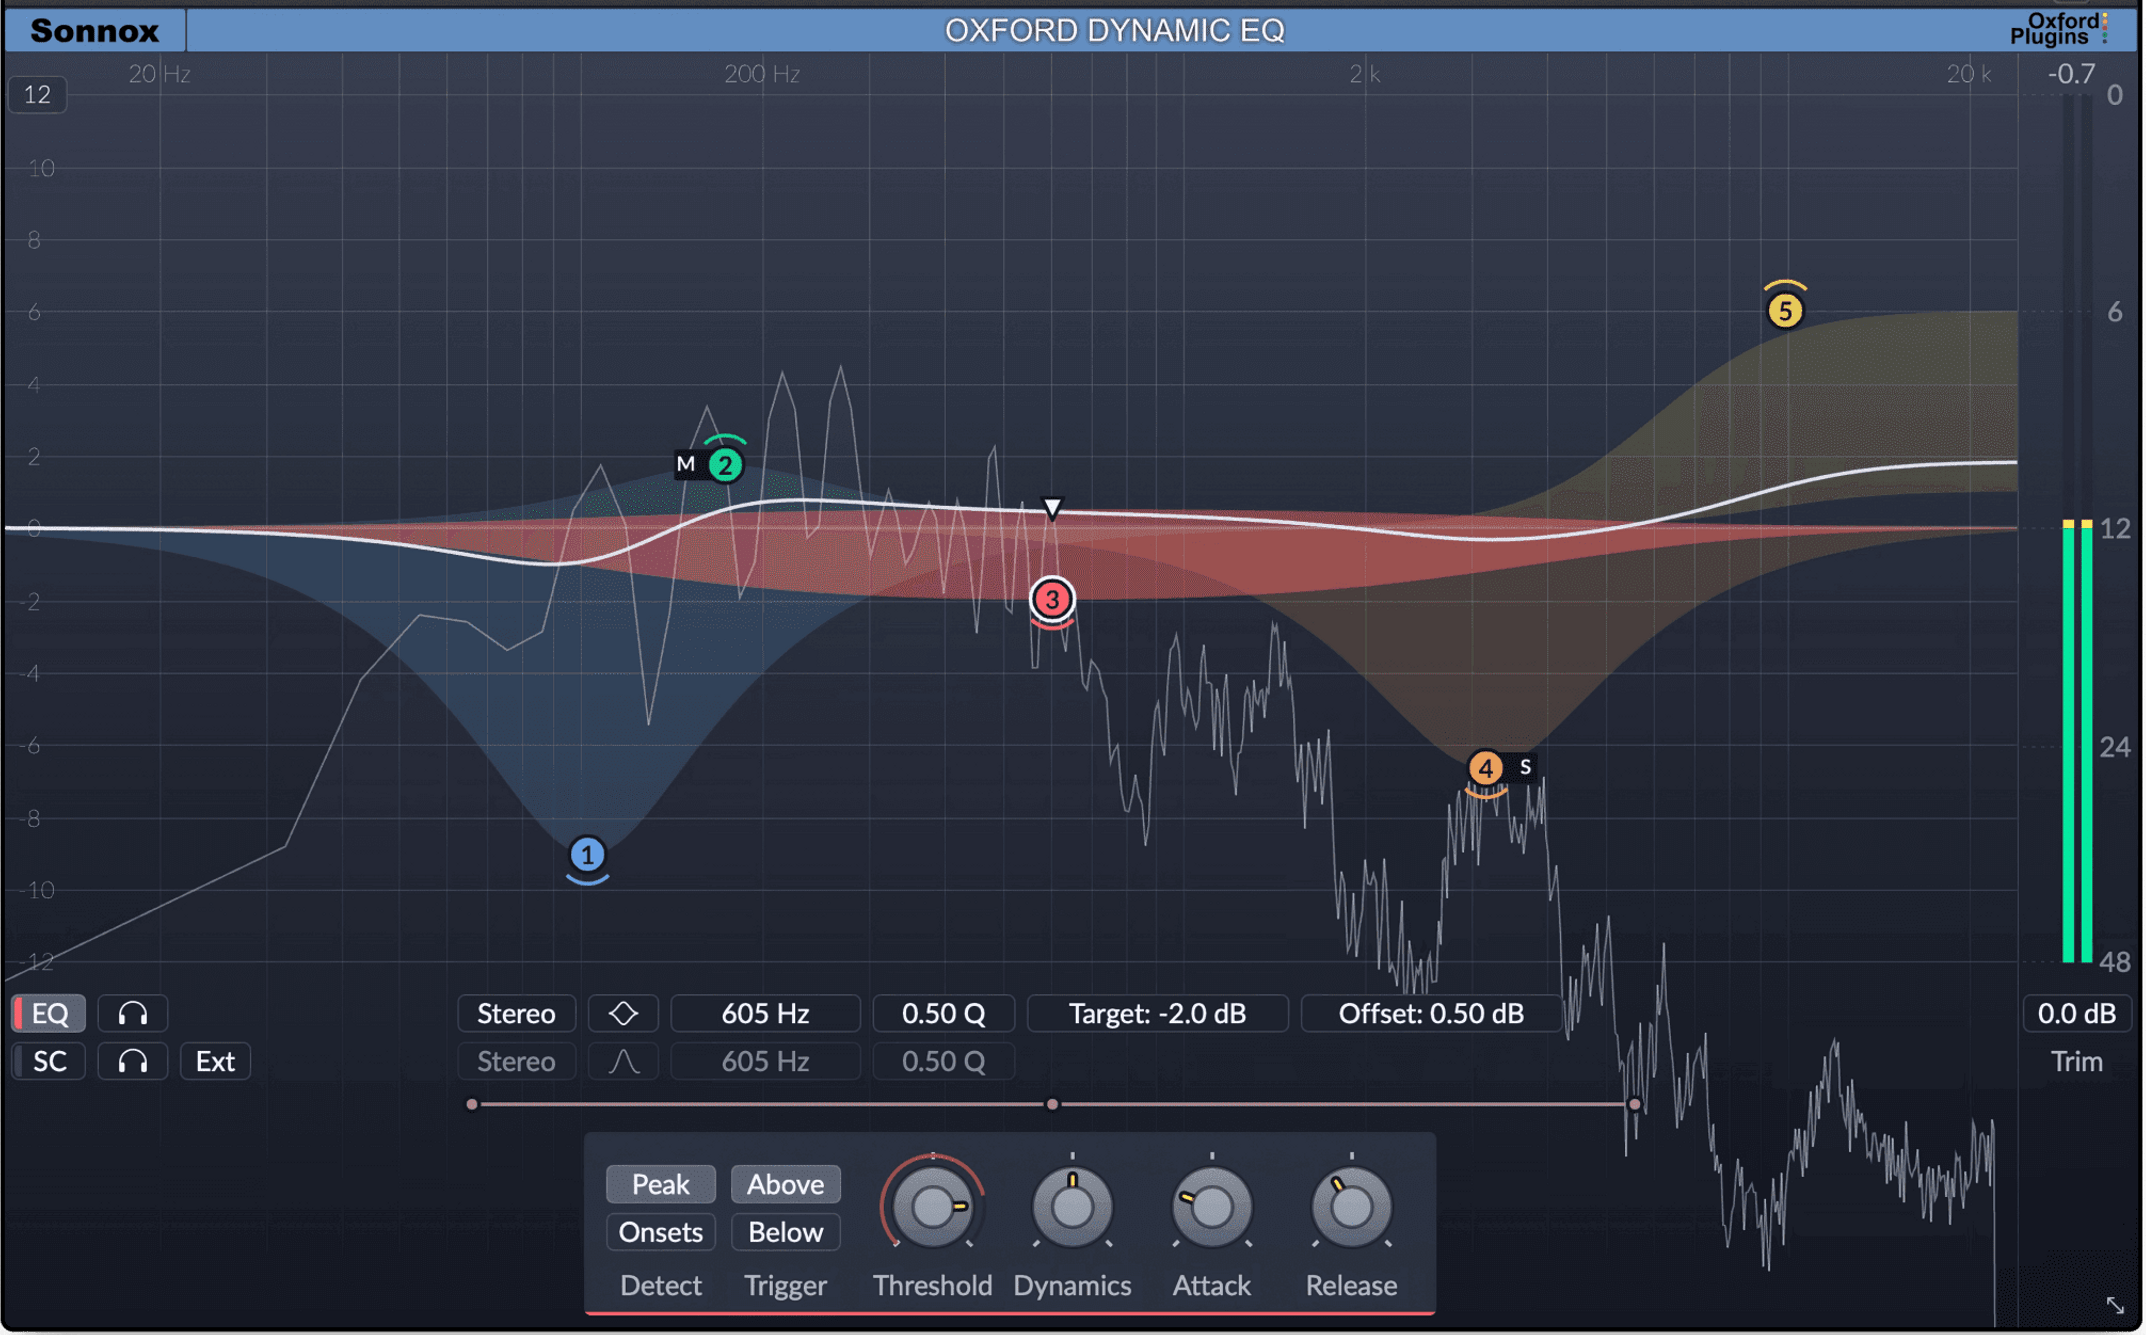Click the Trigger label
The image size is (2146, 1335).
click(786, 1286)
